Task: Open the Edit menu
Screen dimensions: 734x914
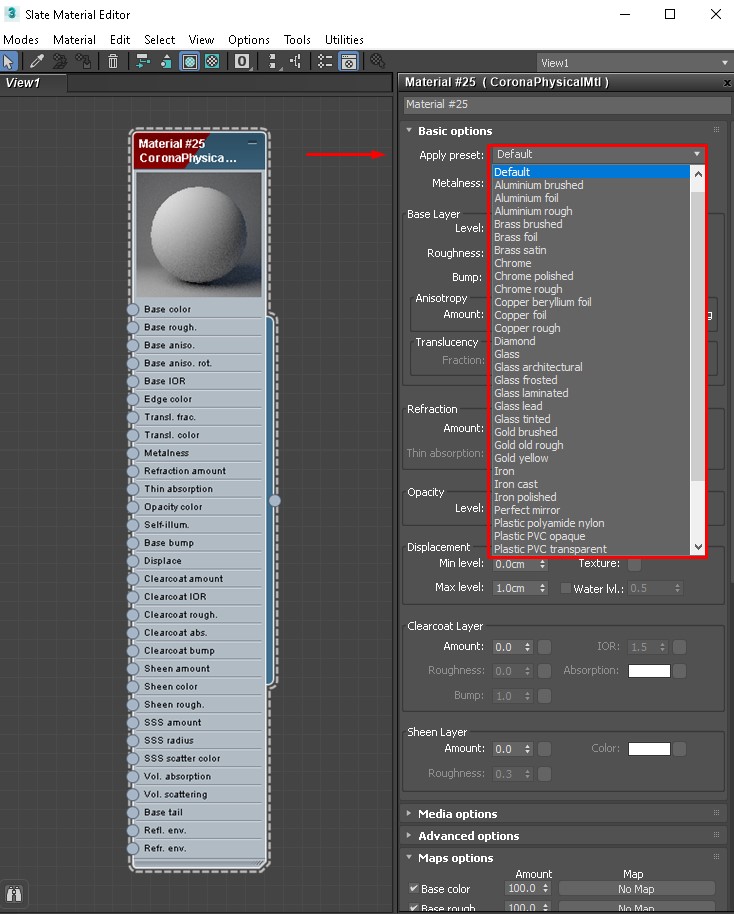Action: click(x=120, y=40)
